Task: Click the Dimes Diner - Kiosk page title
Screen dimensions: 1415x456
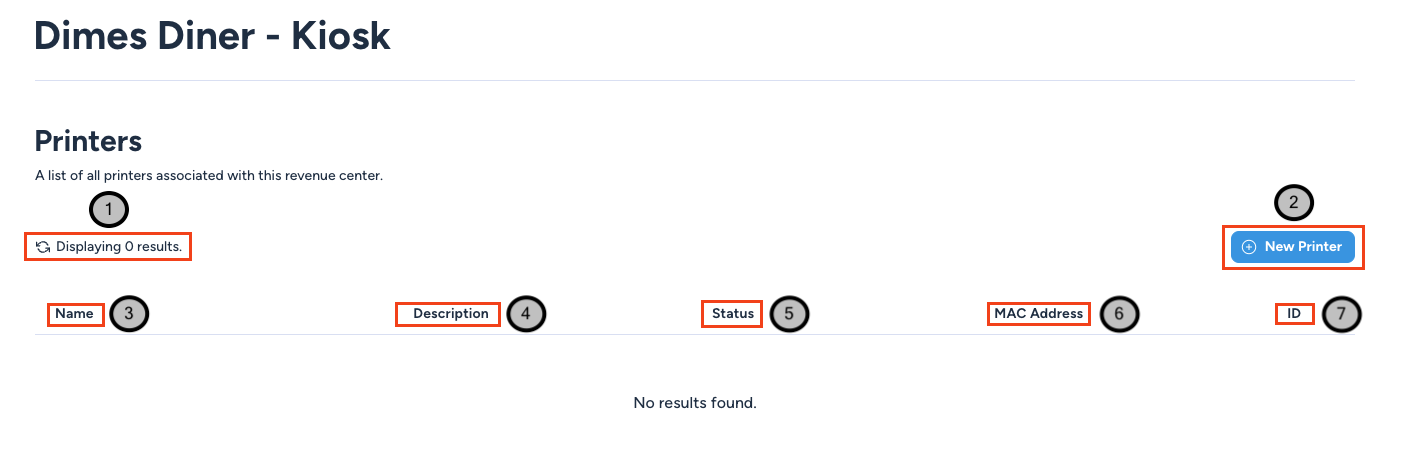Action: (212, 36)
